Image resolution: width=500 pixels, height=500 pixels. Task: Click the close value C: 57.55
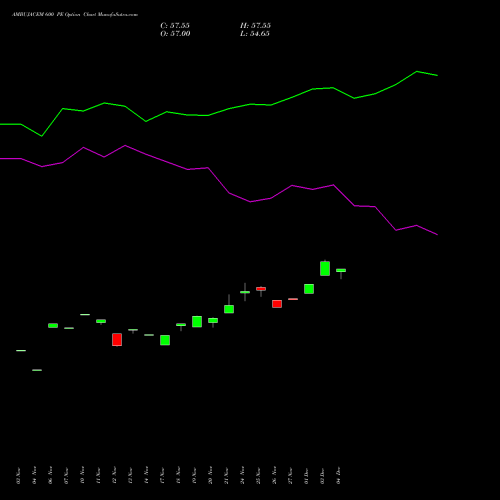coord(175,26)
